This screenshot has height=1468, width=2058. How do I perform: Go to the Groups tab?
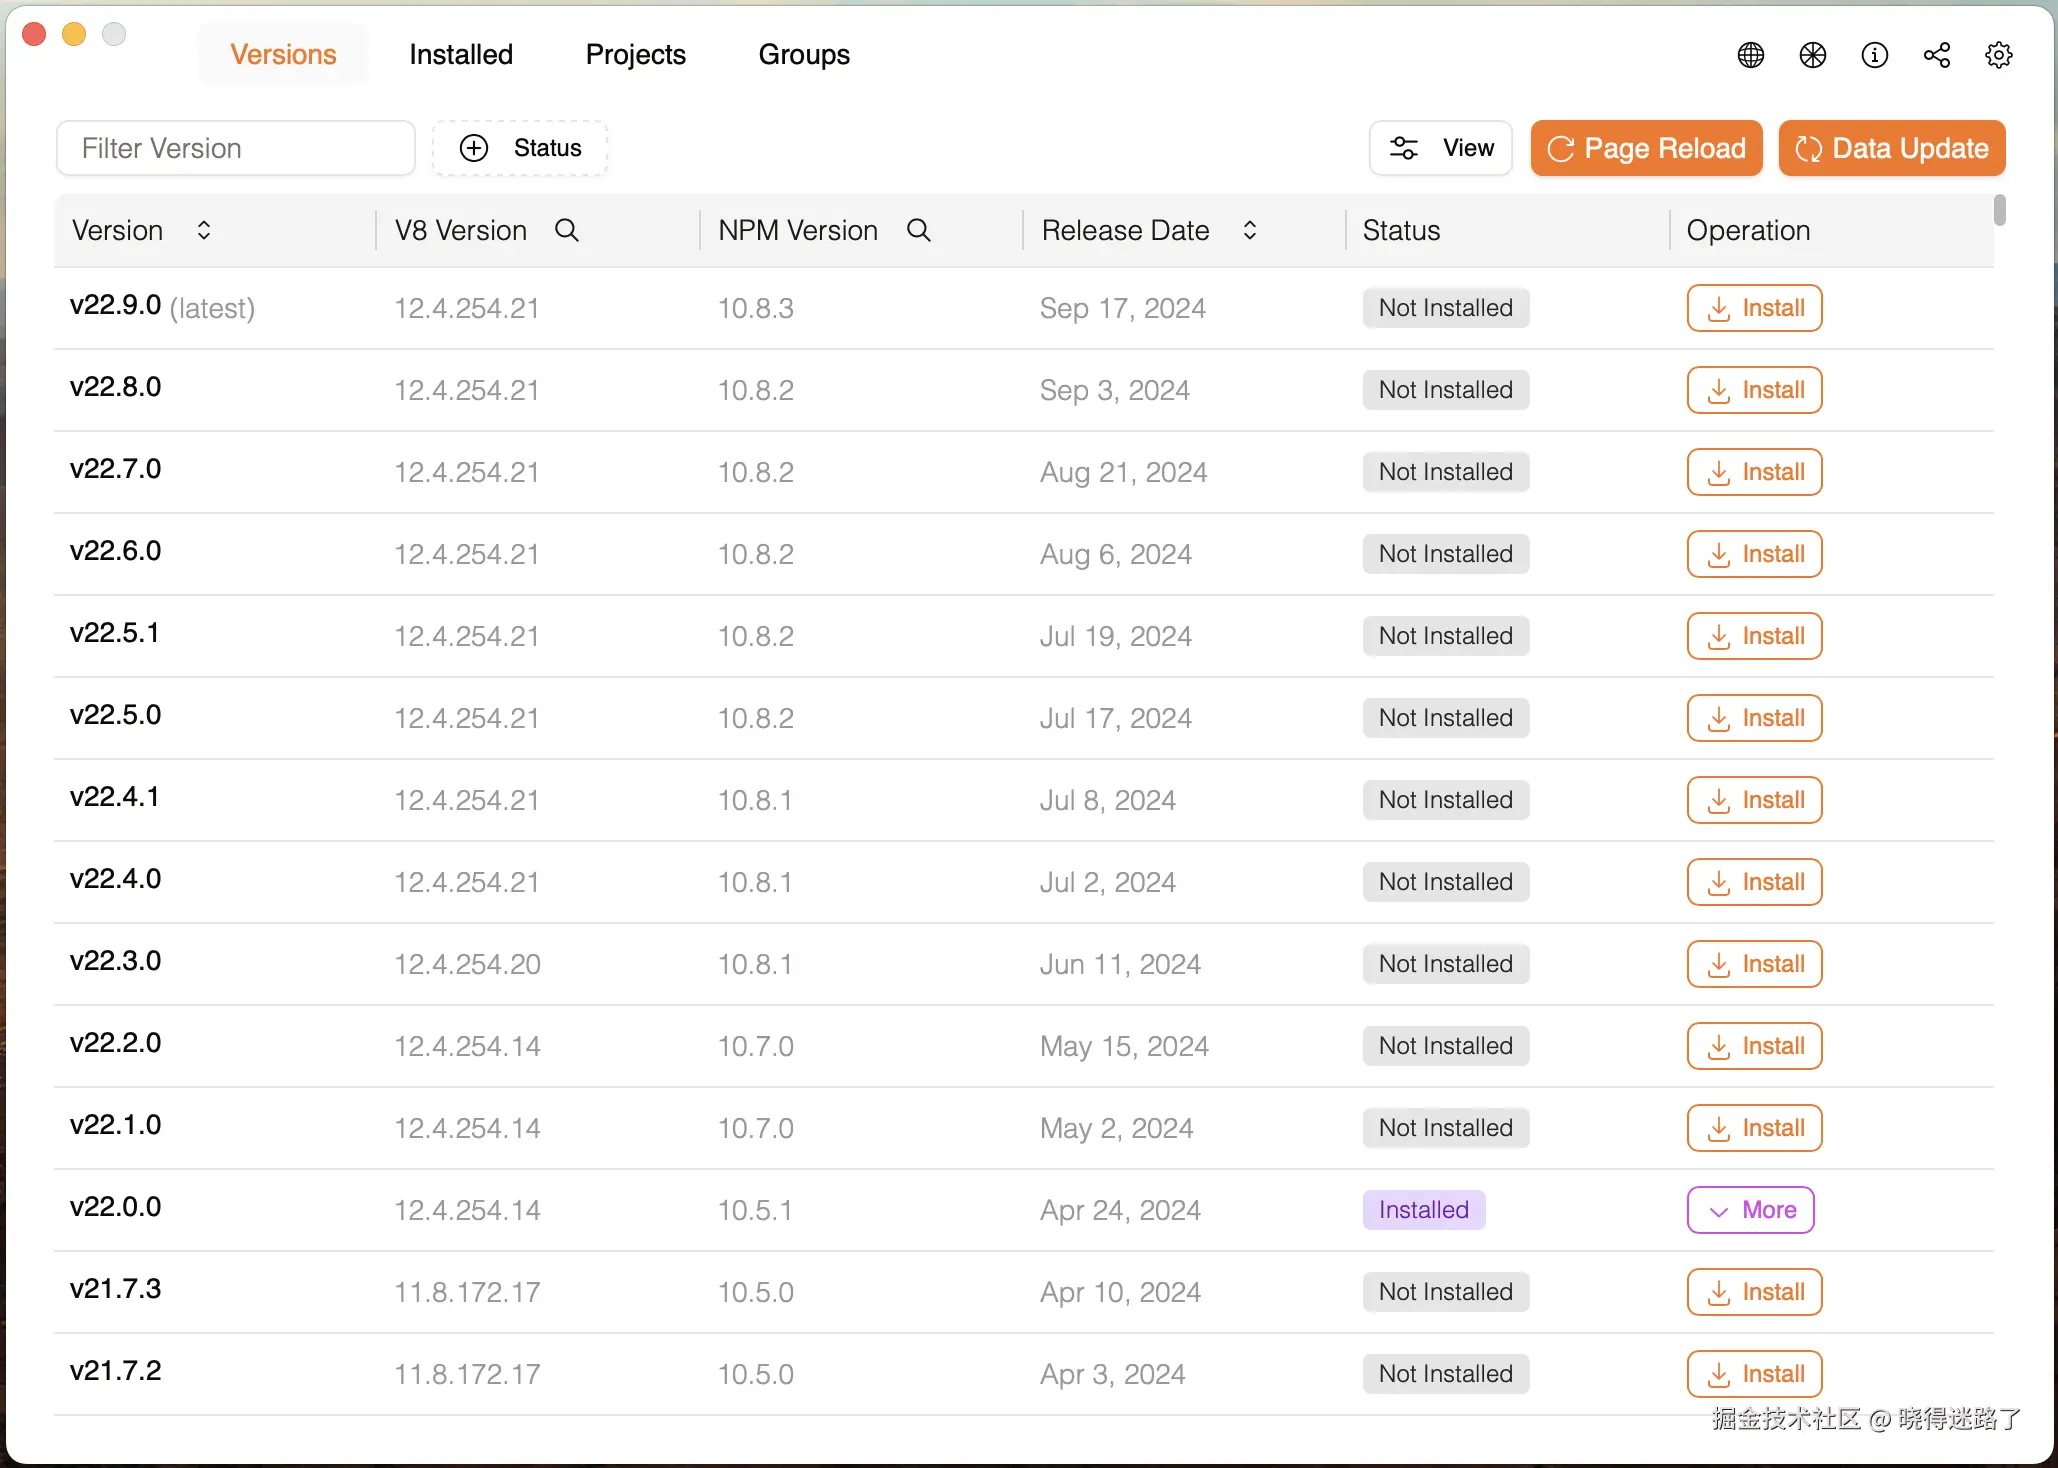coord(804,55)
